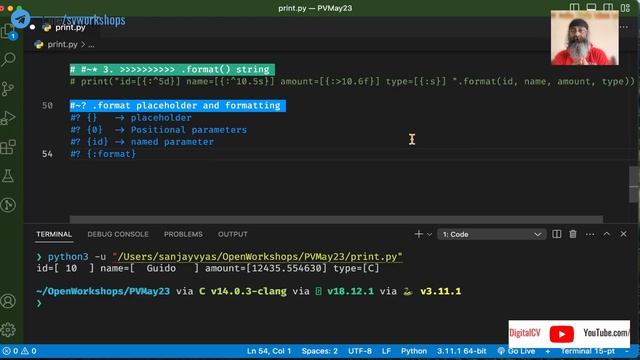Click the horizontal editor scrollbar
This screenshot has width=640, height=360.
(336, 220)
